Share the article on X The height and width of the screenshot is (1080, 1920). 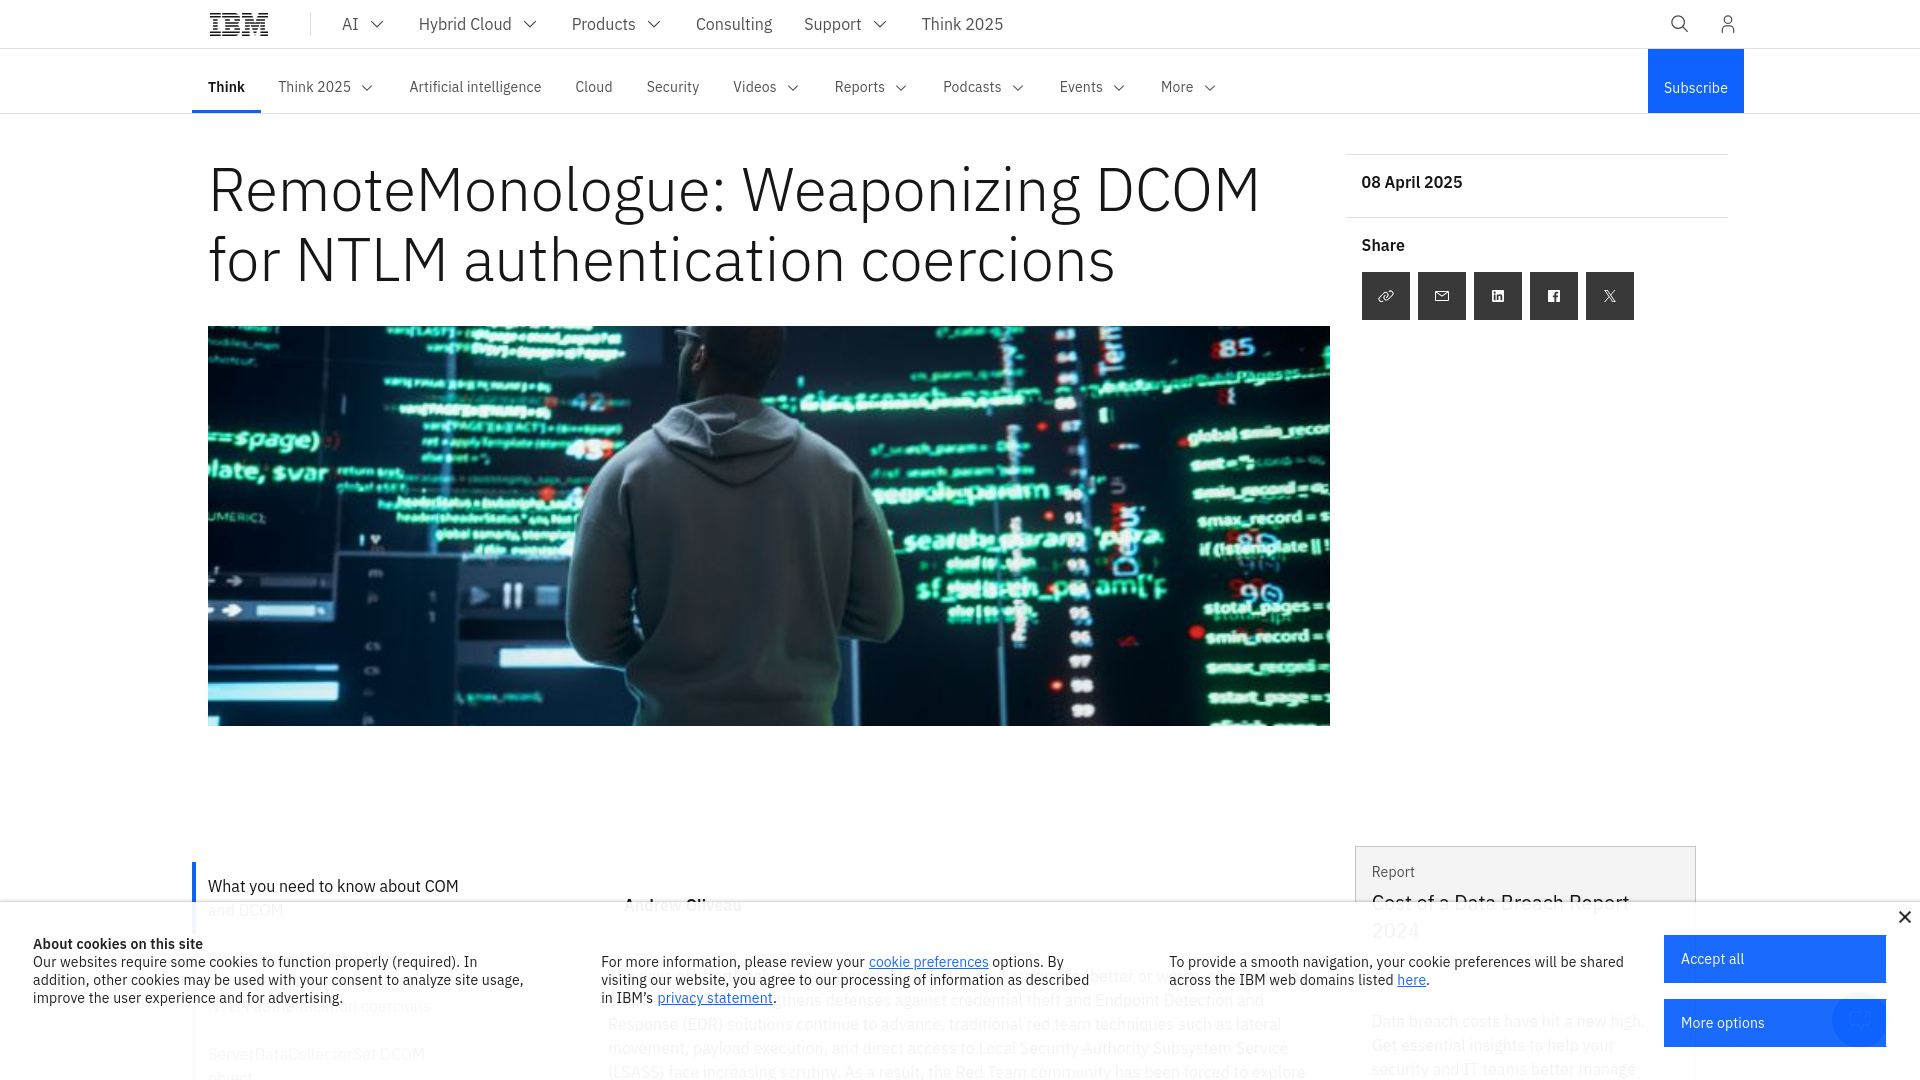click(1610, 296)
